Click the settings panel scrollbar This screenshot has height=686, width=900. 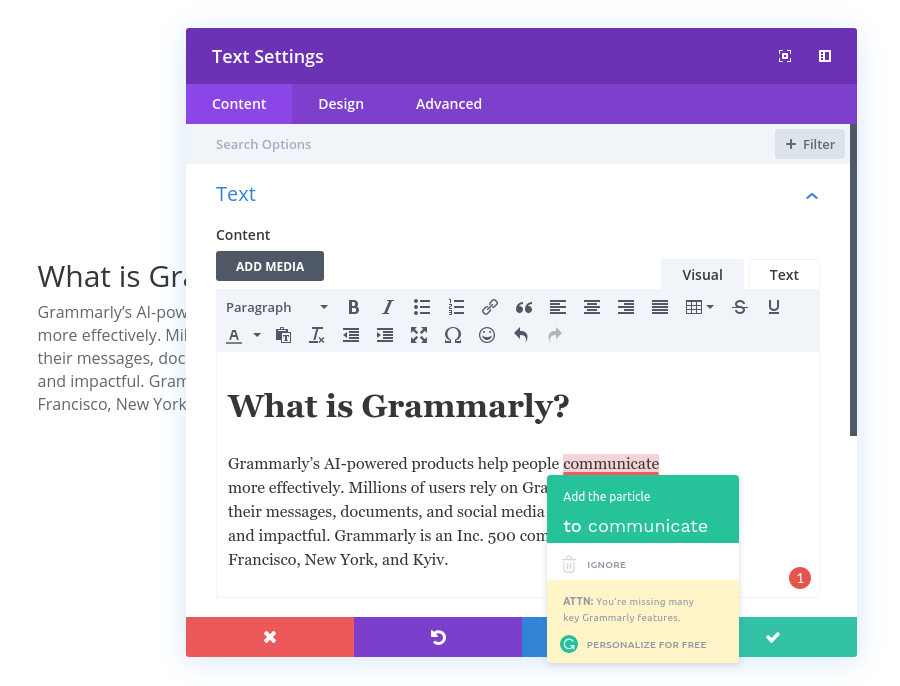click(854, 280)
